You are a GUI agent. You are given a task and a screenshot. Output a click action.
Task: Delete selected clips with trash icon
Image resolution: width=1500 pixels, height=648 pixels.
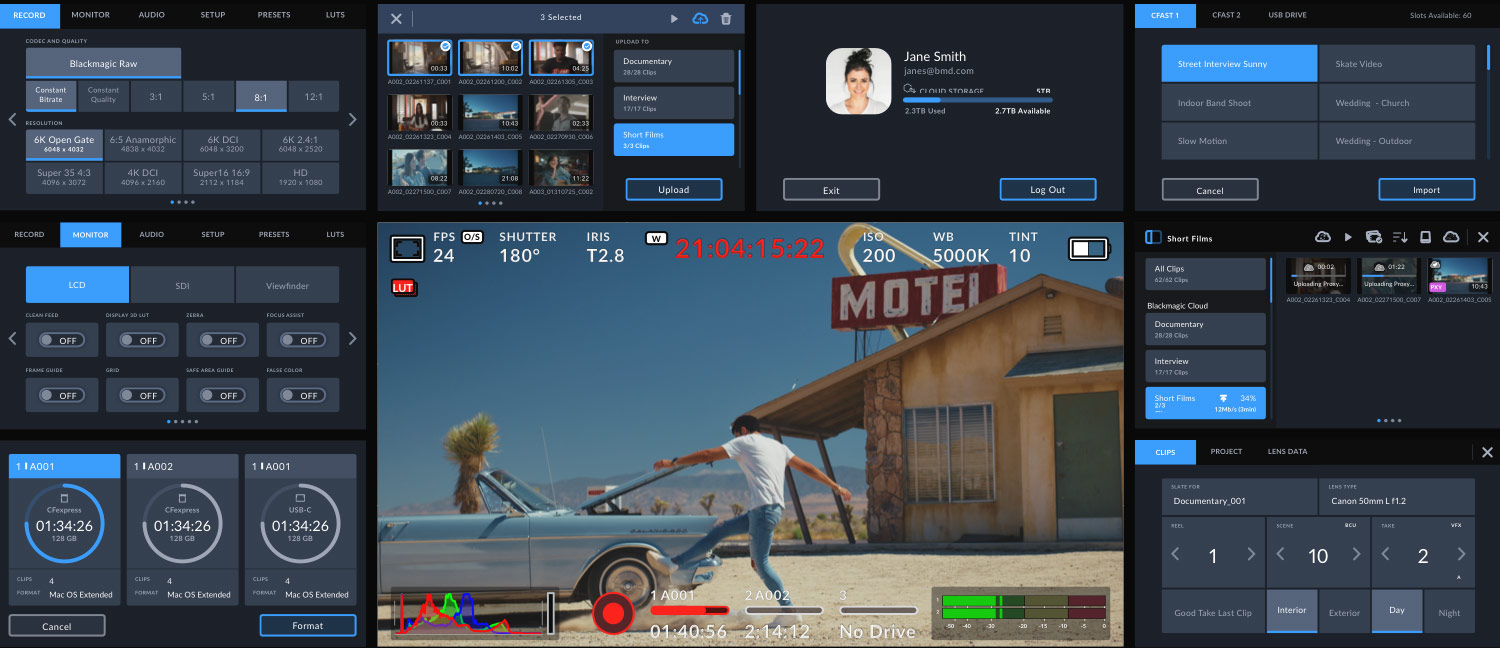pos(726,19)
